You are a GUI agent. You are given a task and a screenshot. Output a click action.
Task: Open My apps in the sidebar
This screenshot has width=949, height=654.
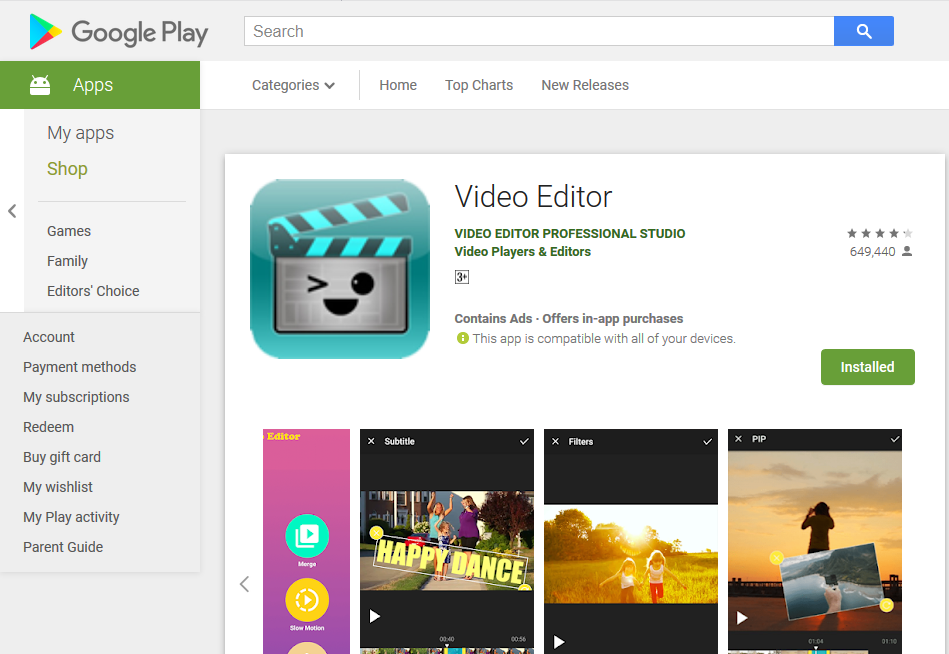click(80, 133)
